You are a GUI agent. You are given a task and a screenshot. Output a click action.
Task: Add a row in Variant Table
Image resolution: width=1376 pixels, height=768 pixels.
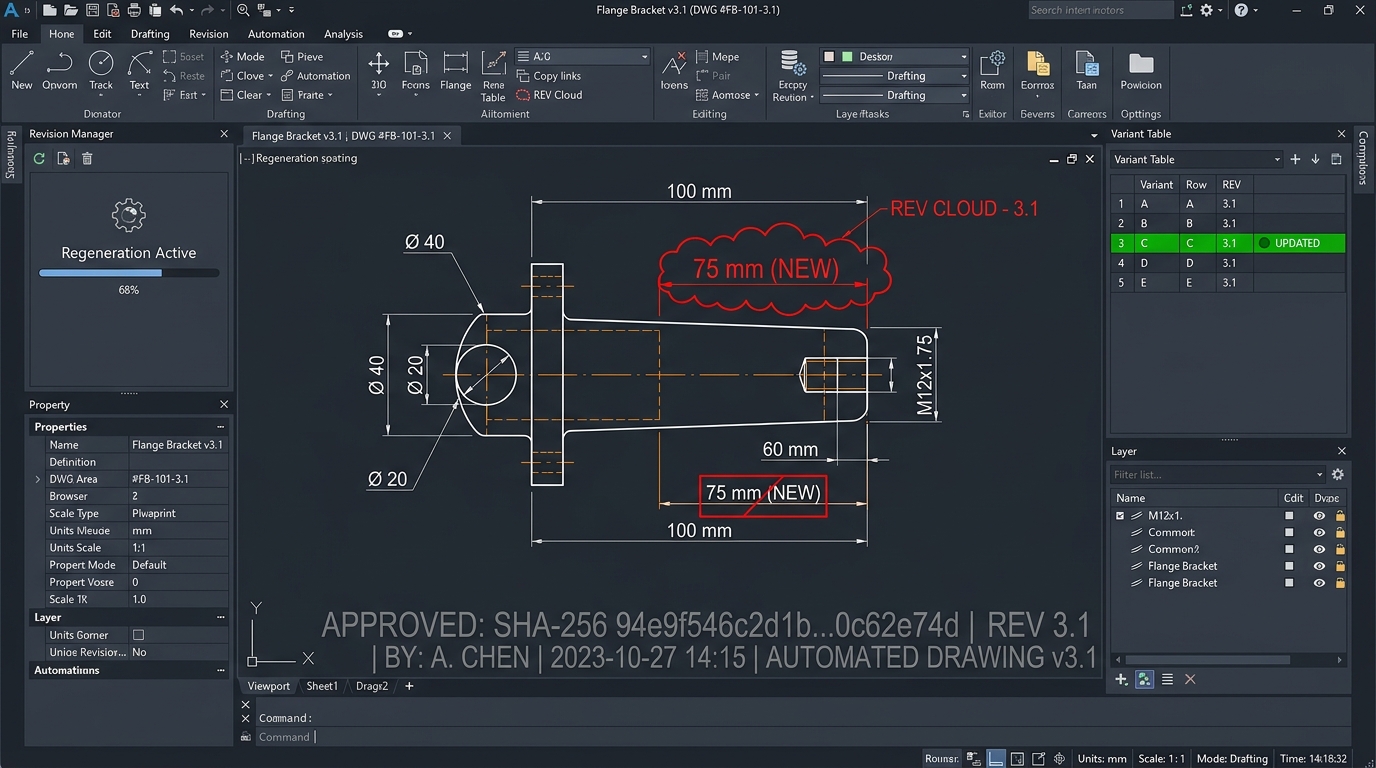pos(1295,159)
